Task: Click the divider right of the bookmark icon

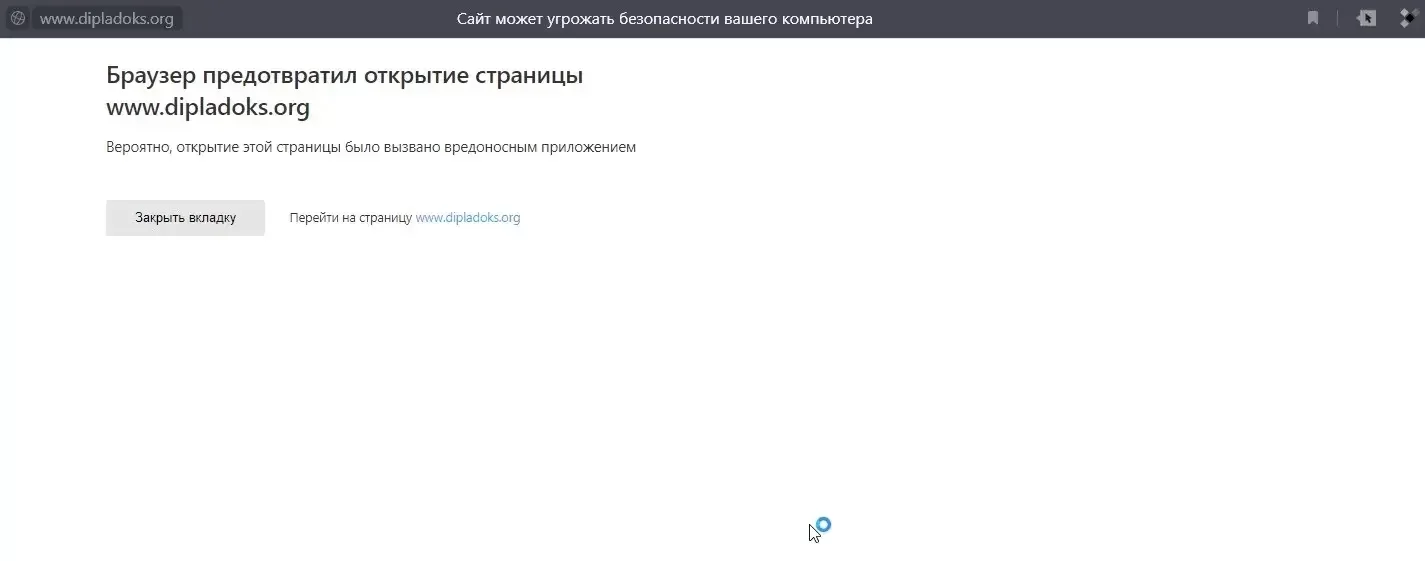Action: 1338,18
